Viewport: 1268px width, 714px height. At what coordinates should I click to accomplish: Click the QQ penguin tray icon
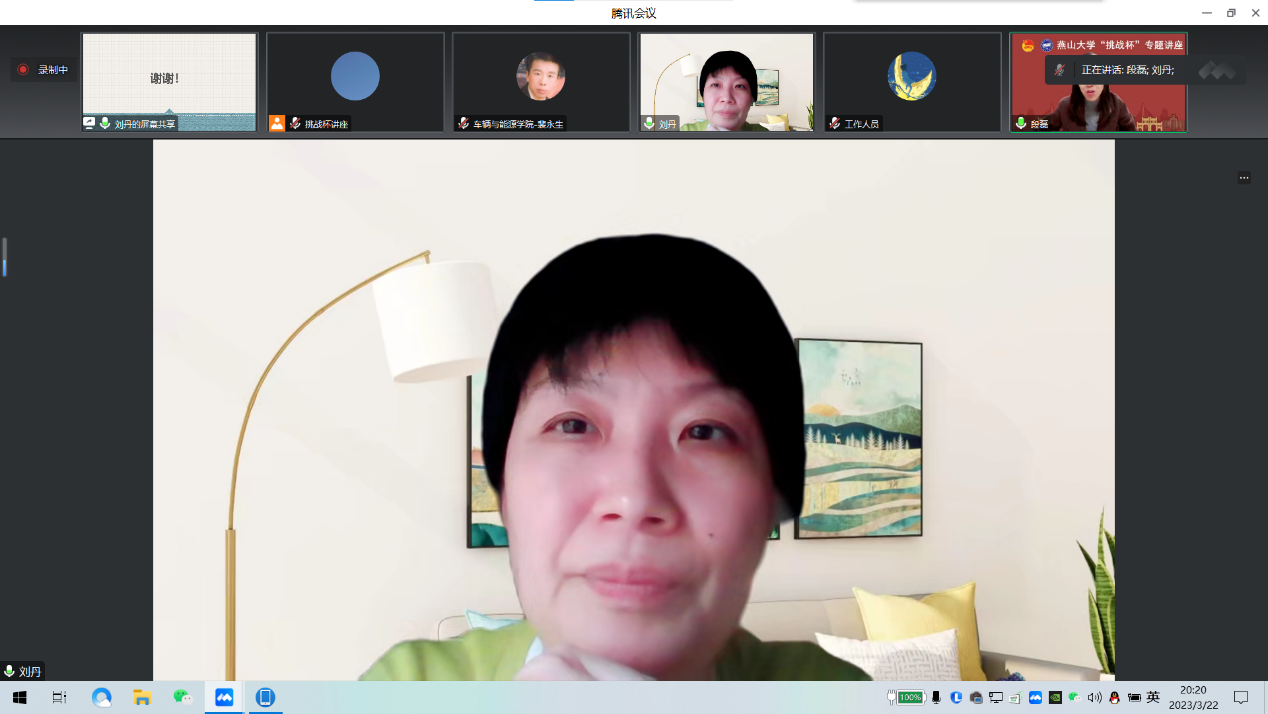pyautogui.click(x=1114, y=697)
